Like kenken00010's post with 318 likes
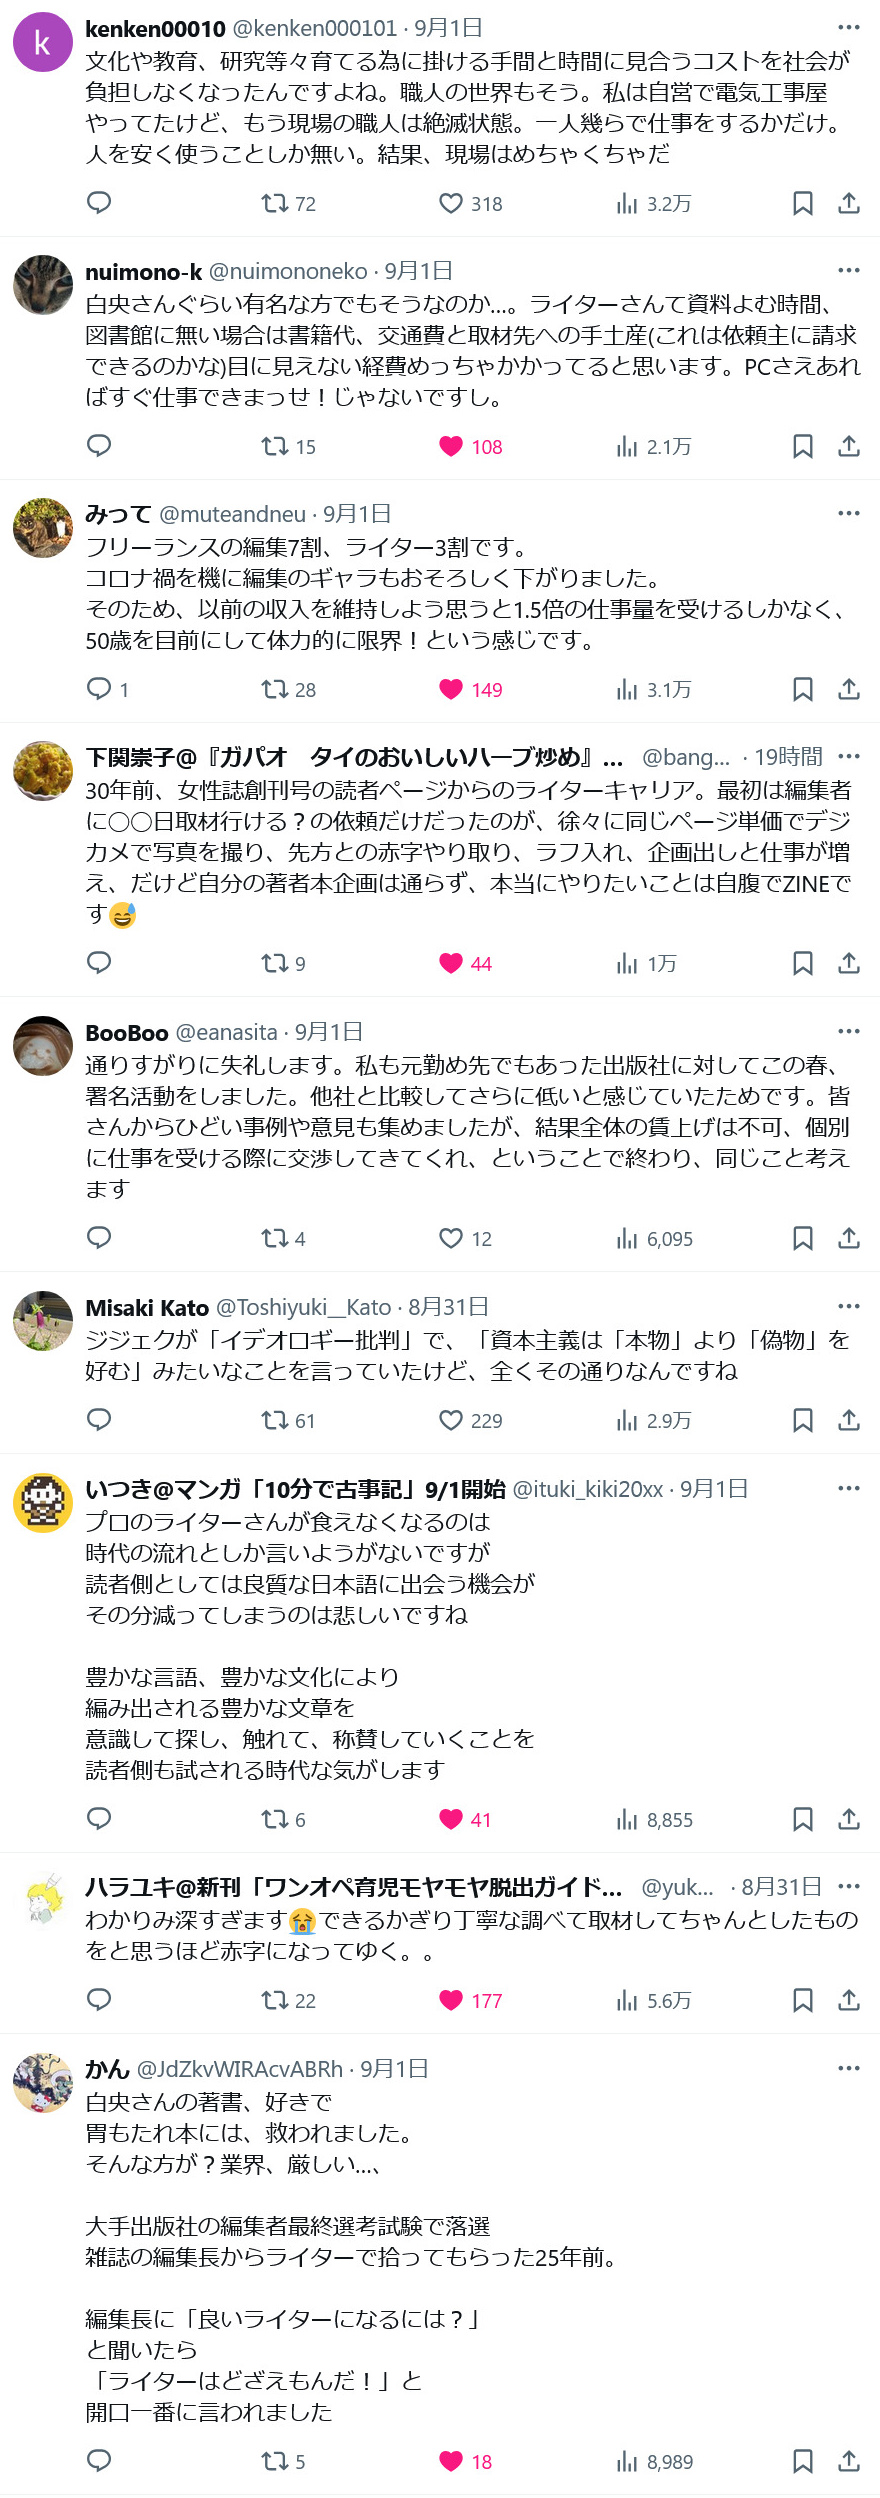 point(451,204)
